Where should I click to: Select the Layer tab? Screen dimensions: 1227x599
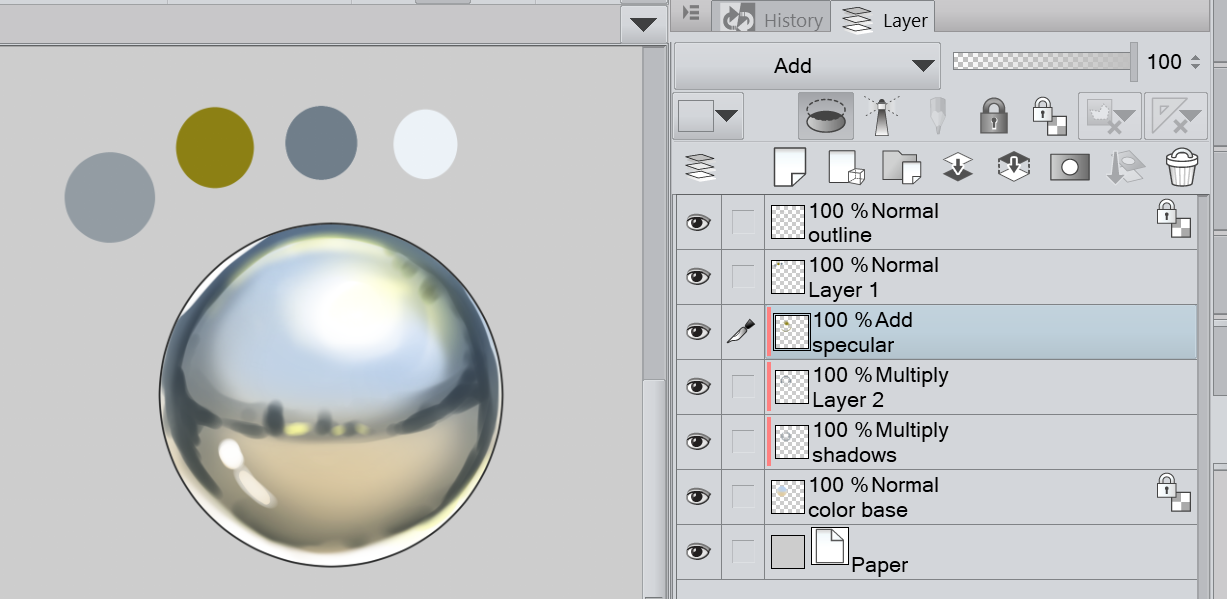(x=898, y=18)
